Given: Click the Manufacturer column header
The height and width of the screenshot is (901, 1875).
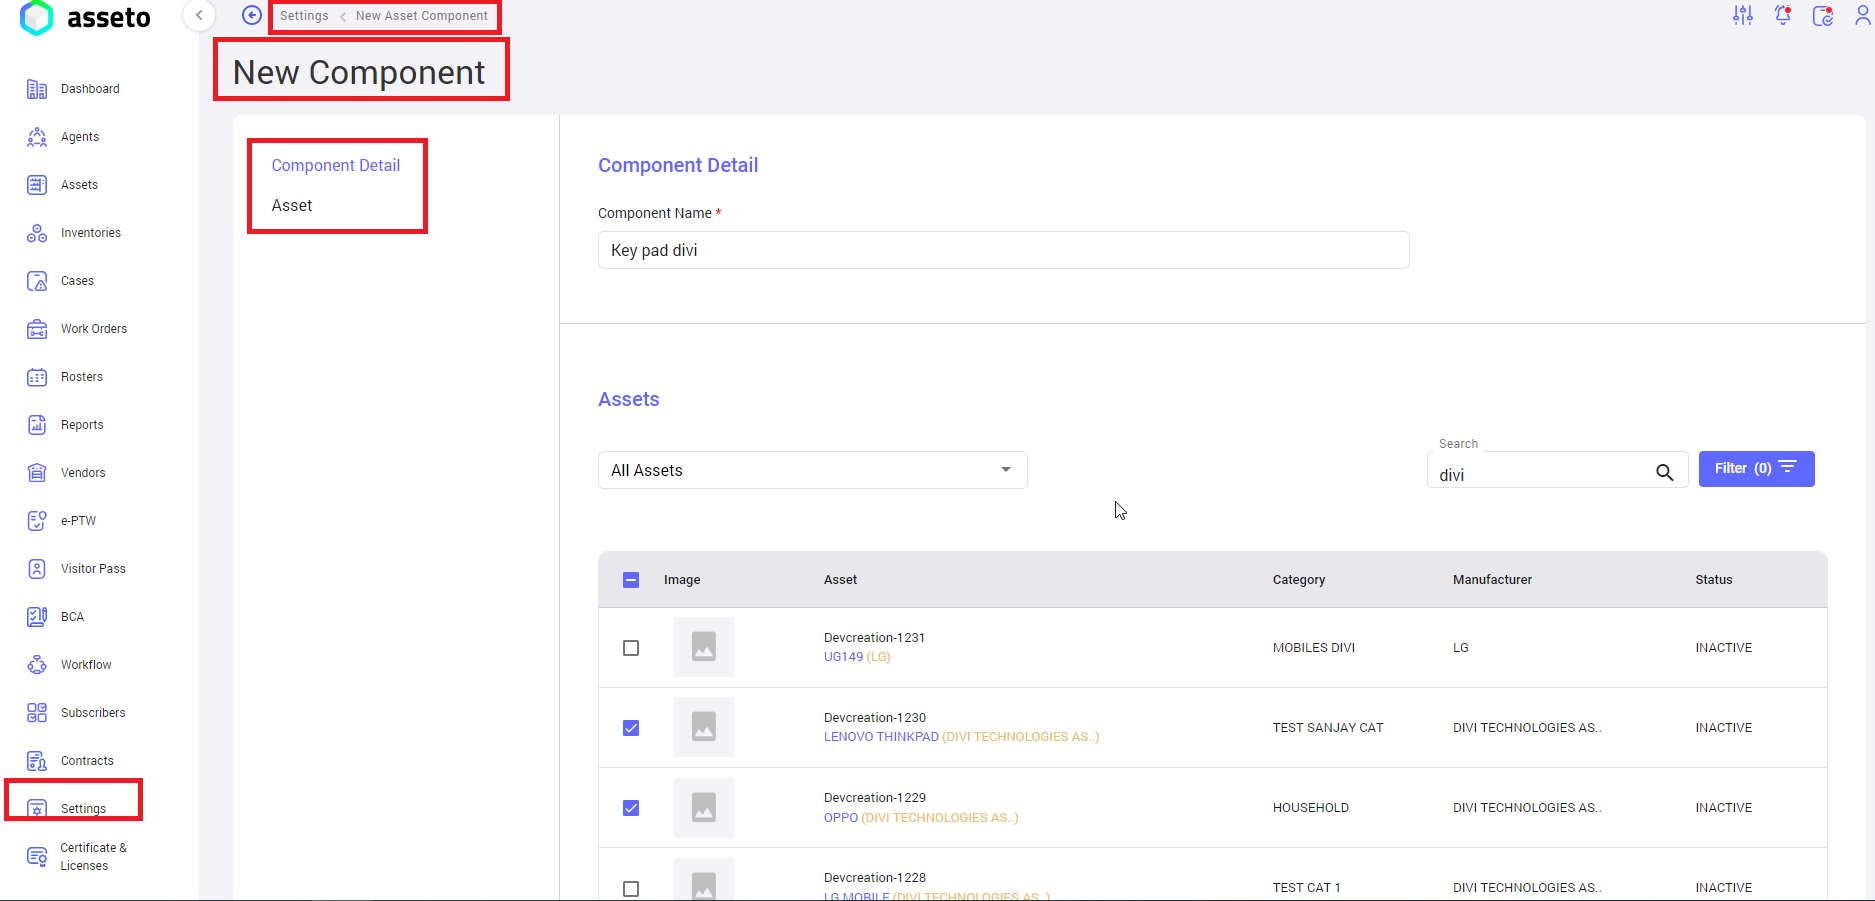Looking at the screenshot, I should [1492, 580].
